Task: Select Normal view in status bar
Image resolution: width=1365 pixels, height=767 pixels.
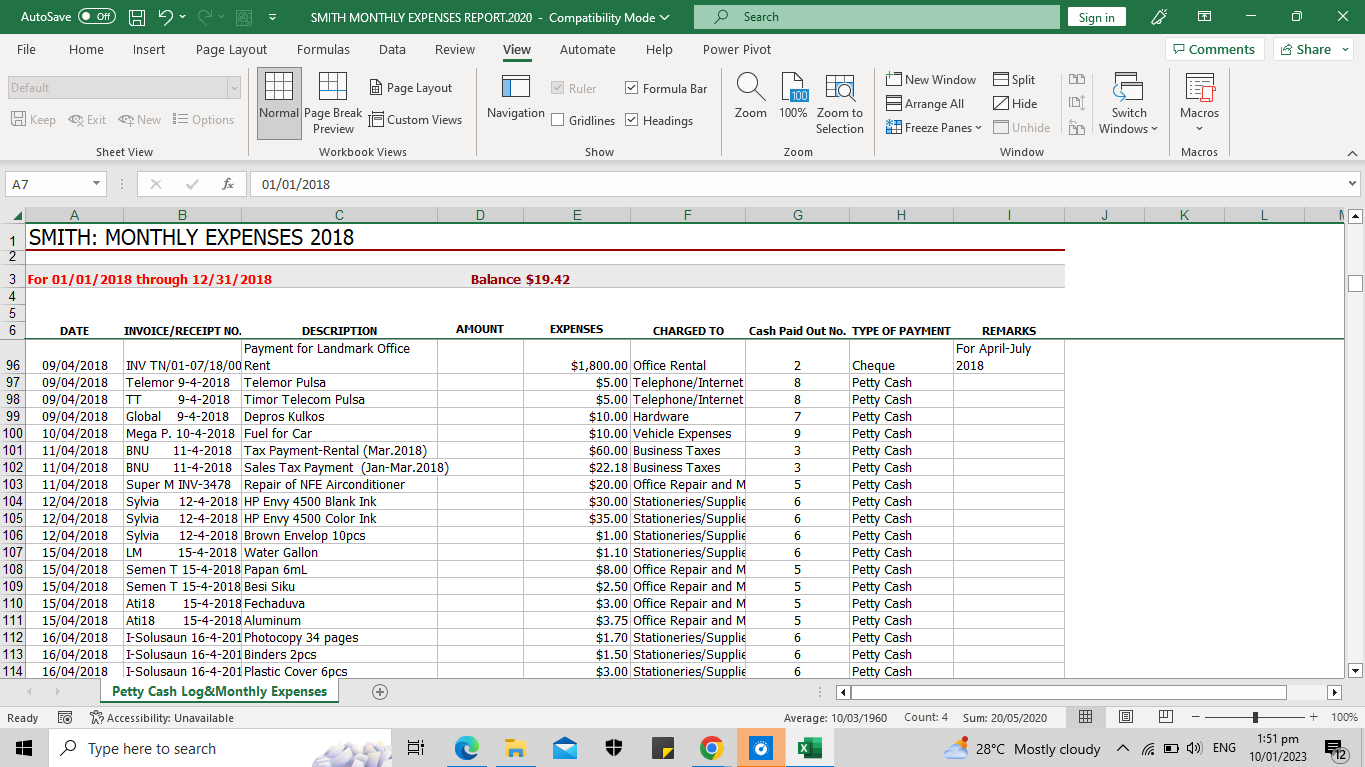Action: pos(1086,717)
